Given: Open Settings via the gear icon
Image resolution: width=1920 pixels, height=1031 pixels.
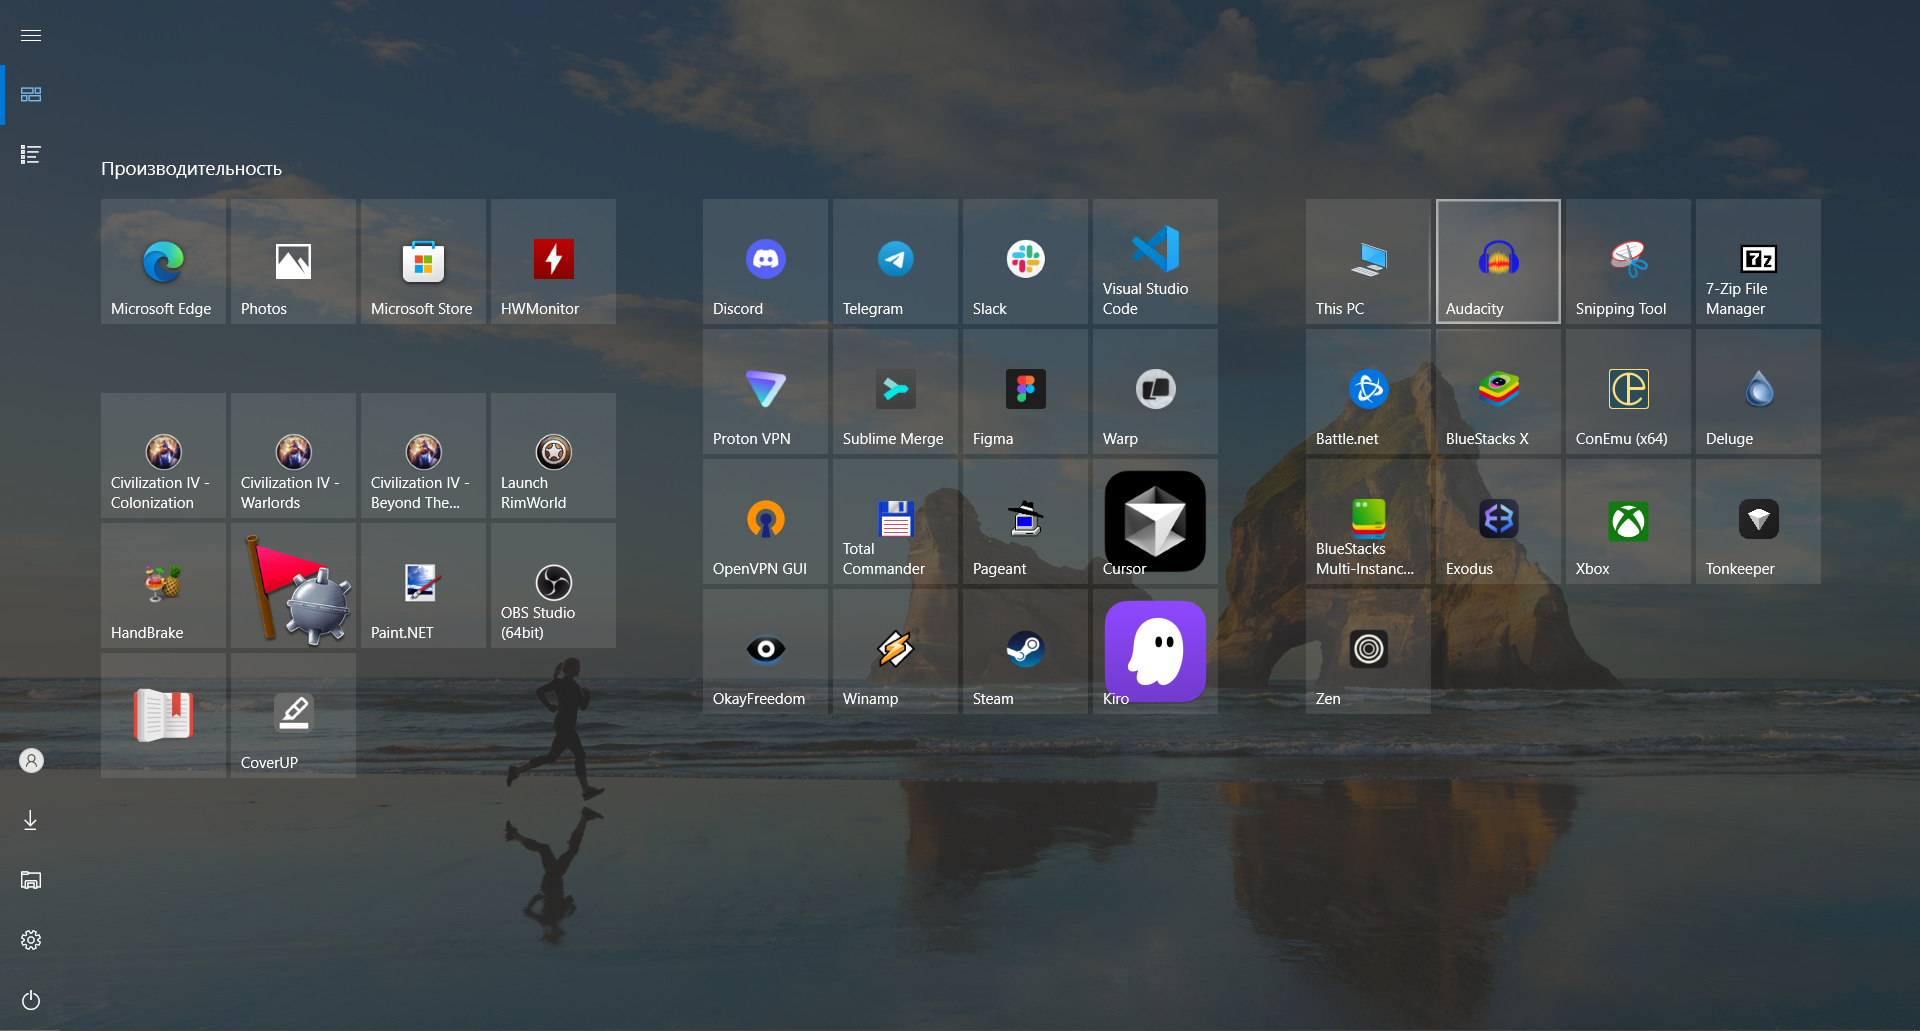Looking at the screenshot, I should (x=31, y=941).
